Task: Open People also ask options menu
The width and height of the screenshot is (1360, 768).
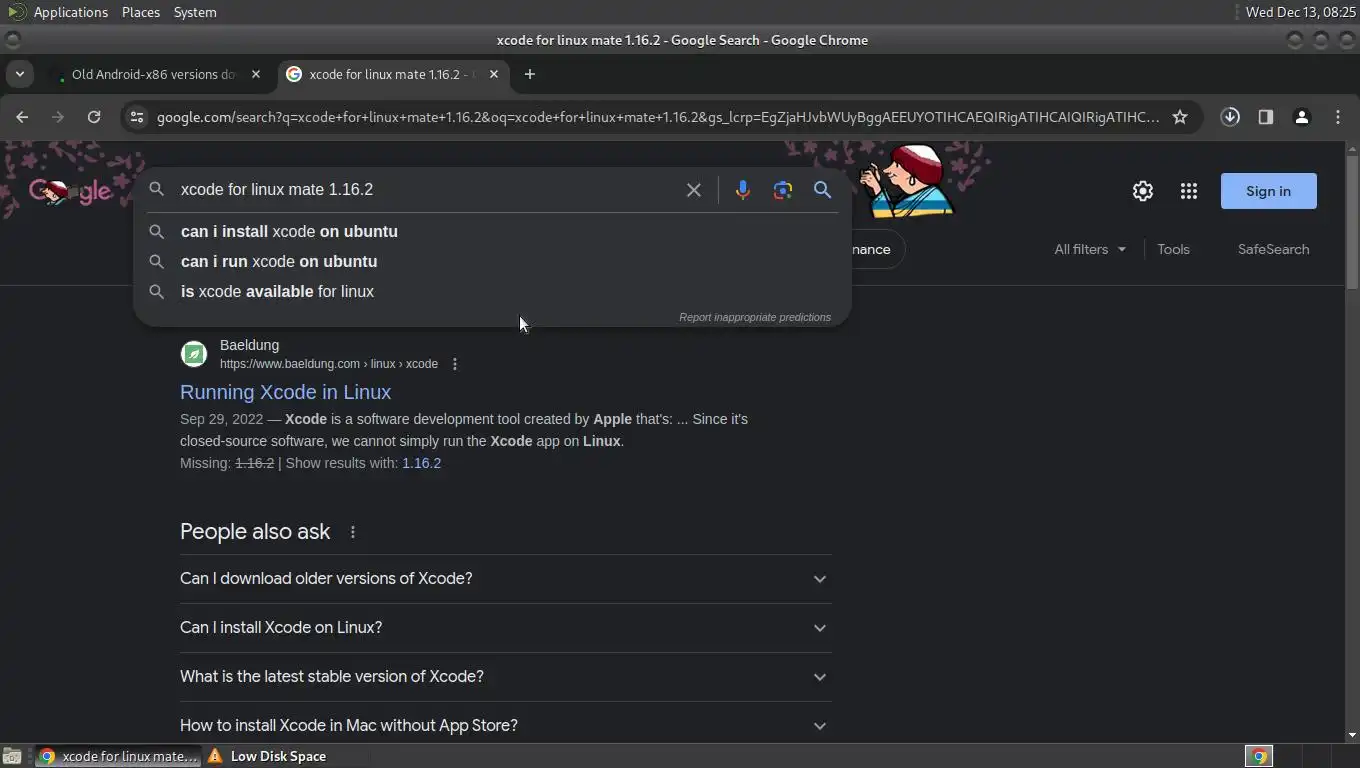Action: [x=352, y=532]
